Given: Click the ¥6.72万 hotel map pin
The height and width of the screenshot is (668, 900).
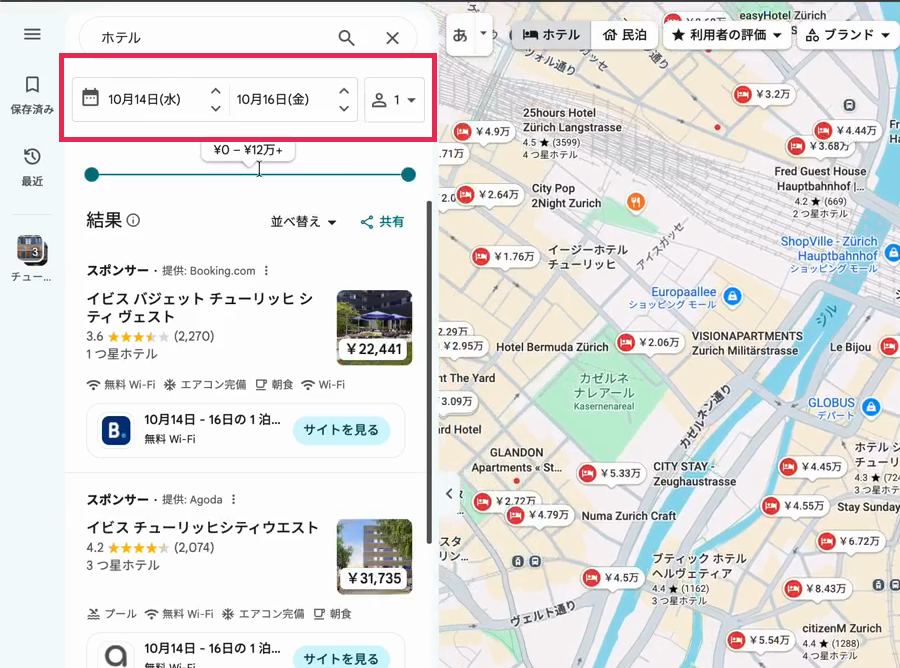Looking at the screenshot, I should click(x=851, y=541).
